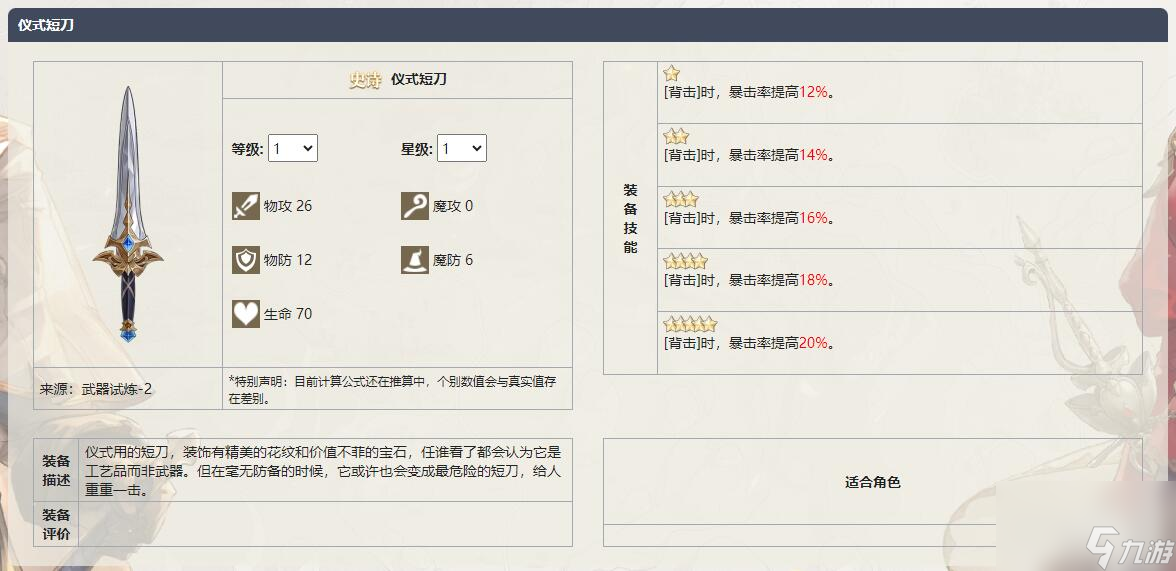Select the 物防 12 stat text

[x=288, y=260]
